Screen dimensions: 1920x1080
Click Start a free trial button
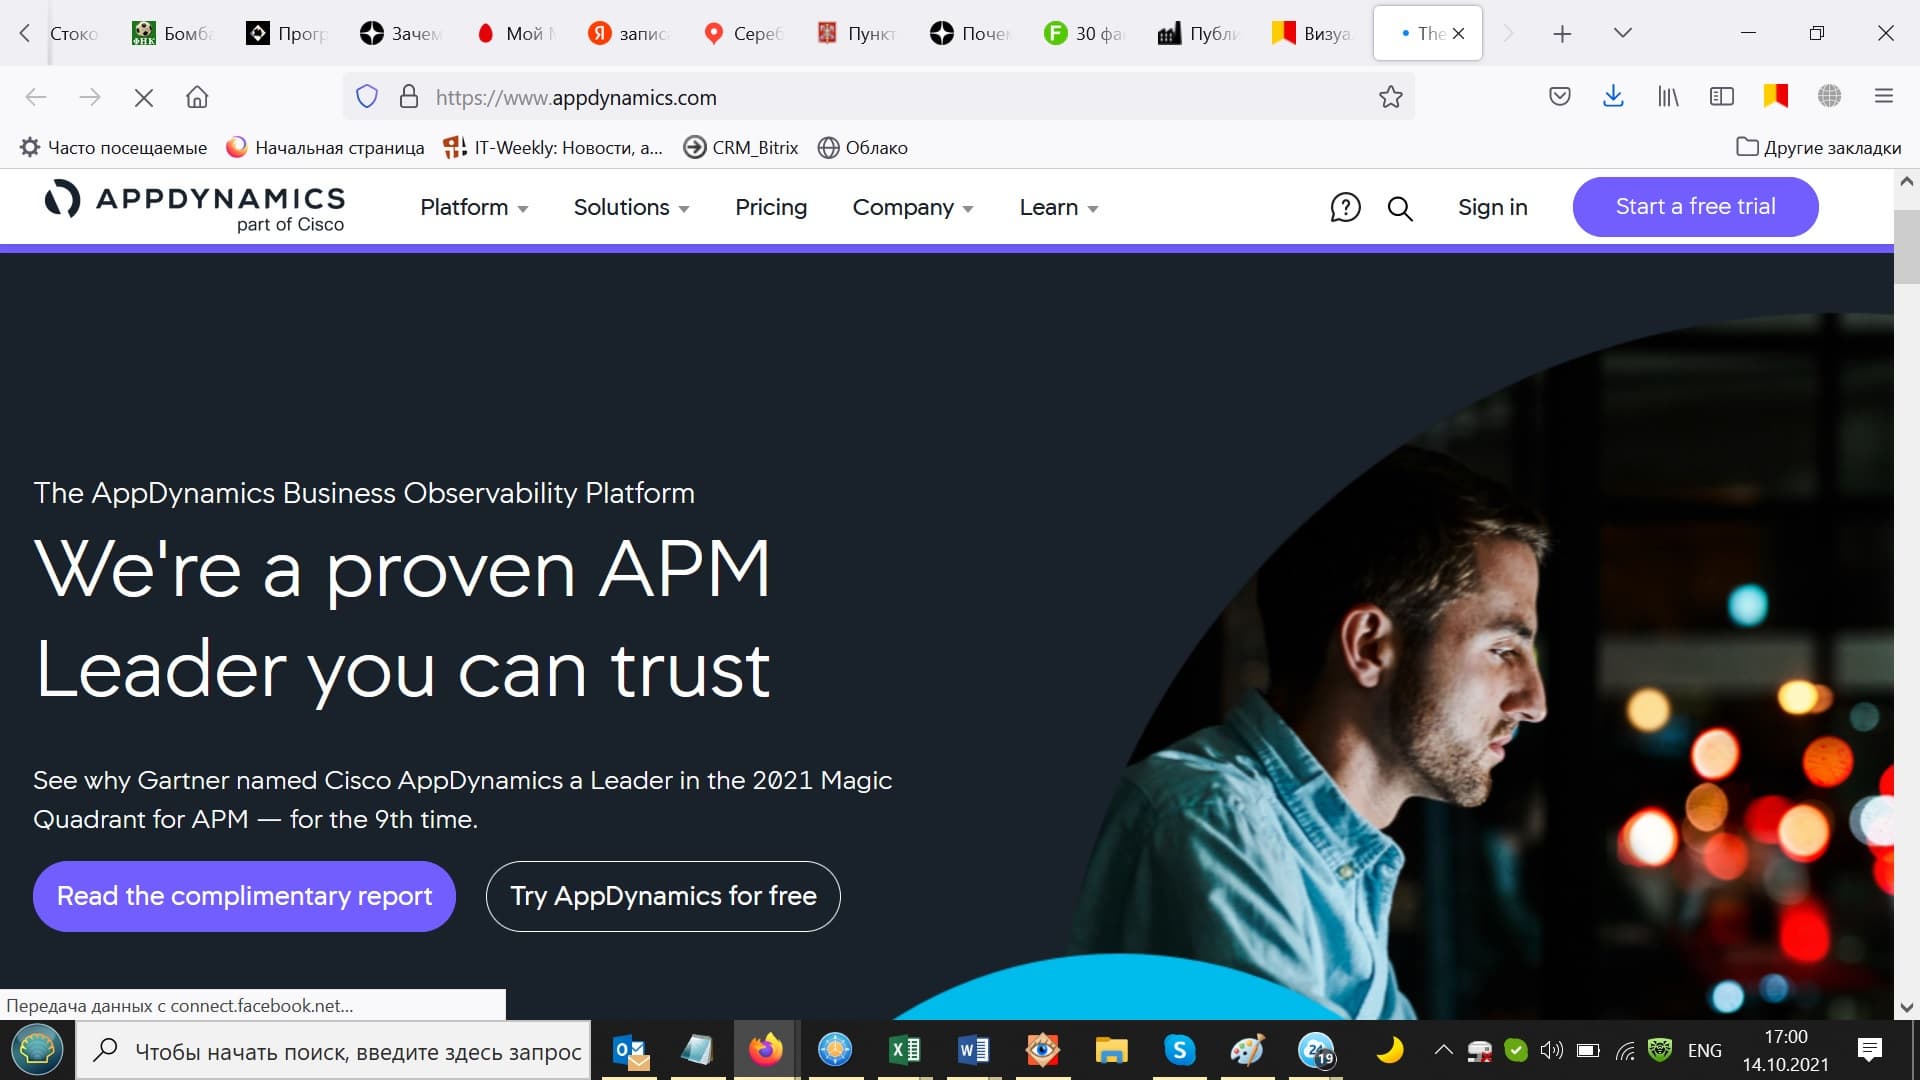pos(1695,207)
